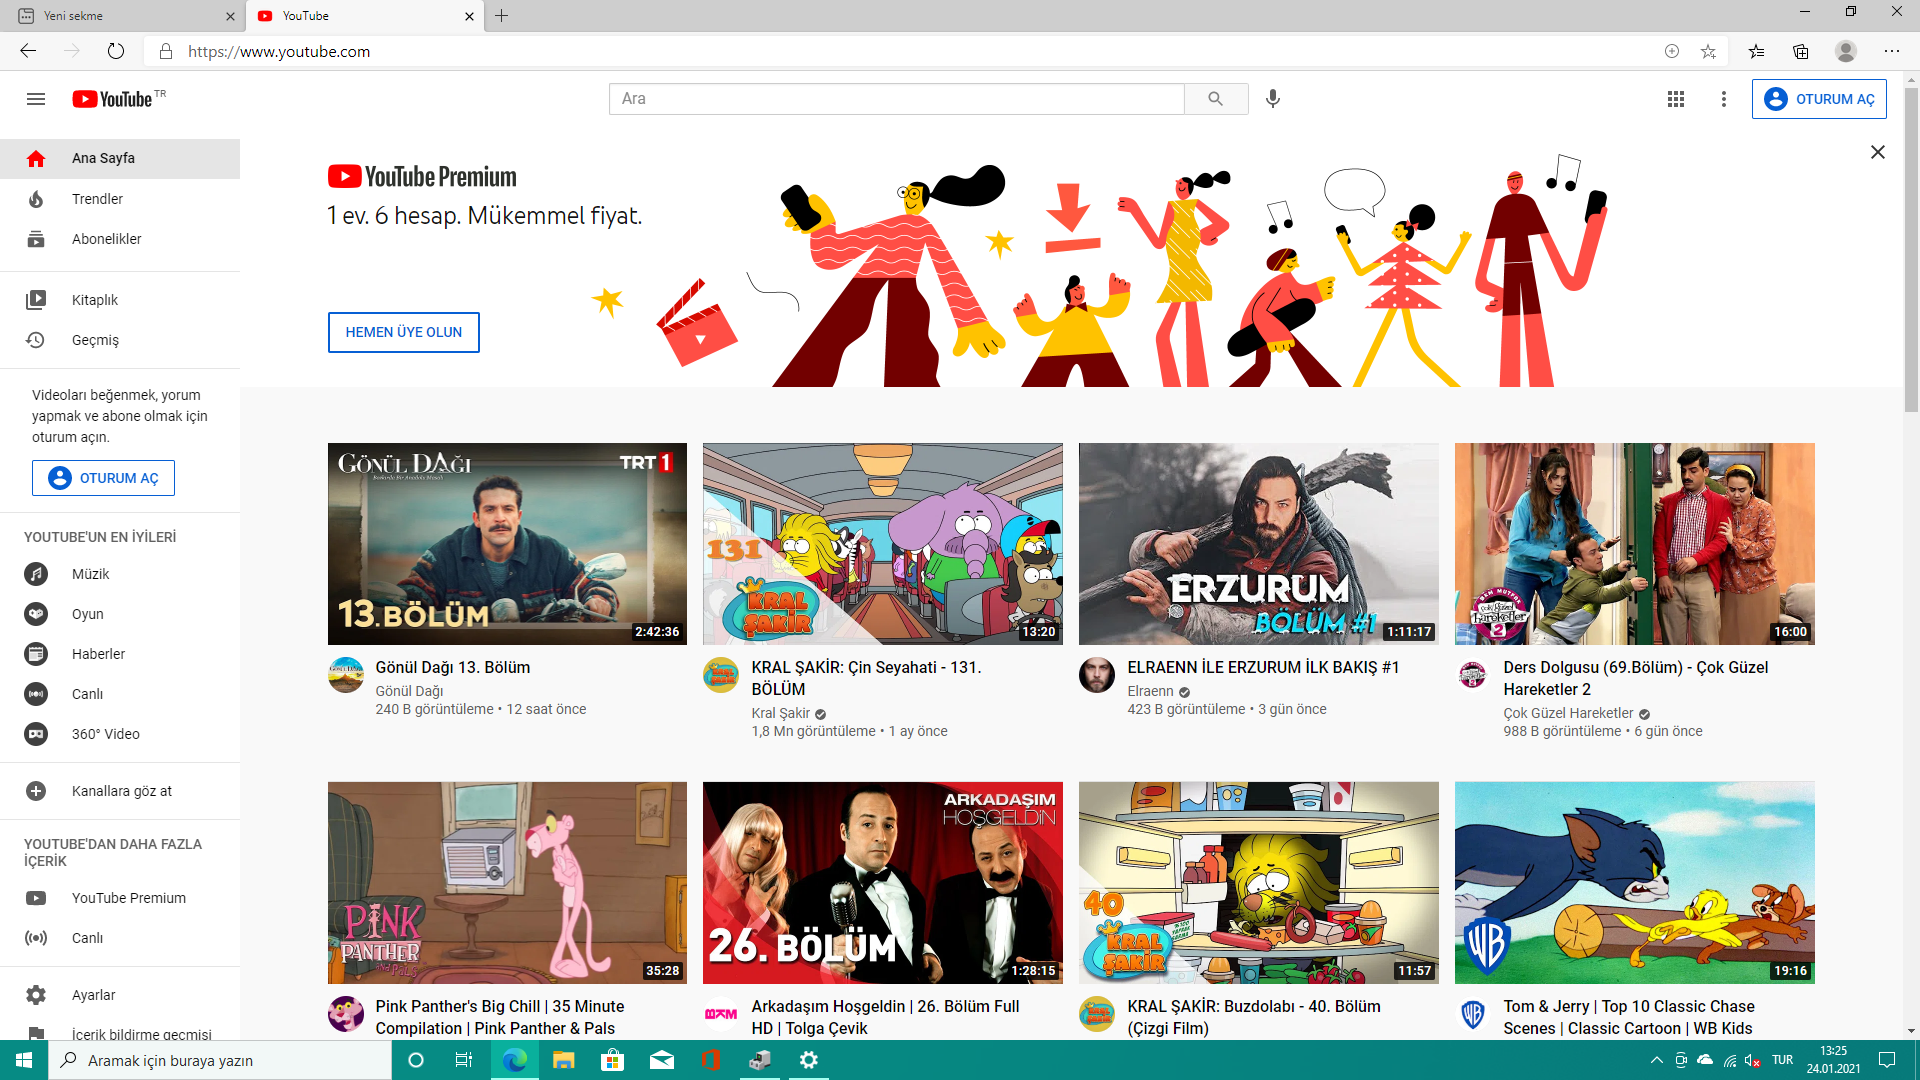Viewport: 1920px width, 1080px height.
Task: Click into the Ara search field
Action: pyautogui.click(x=895, y=99)
